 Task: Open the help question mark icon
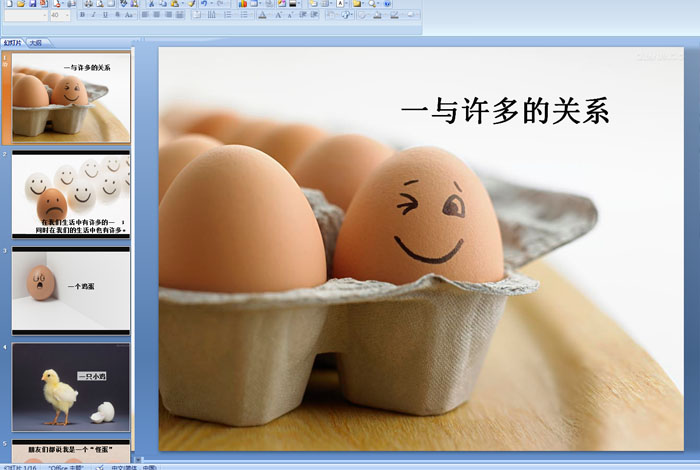[388, 4]
